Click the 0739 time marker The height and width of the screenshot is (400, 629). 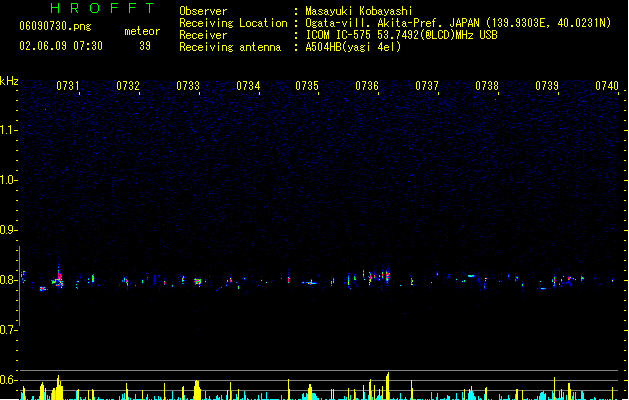click(547, 86)
